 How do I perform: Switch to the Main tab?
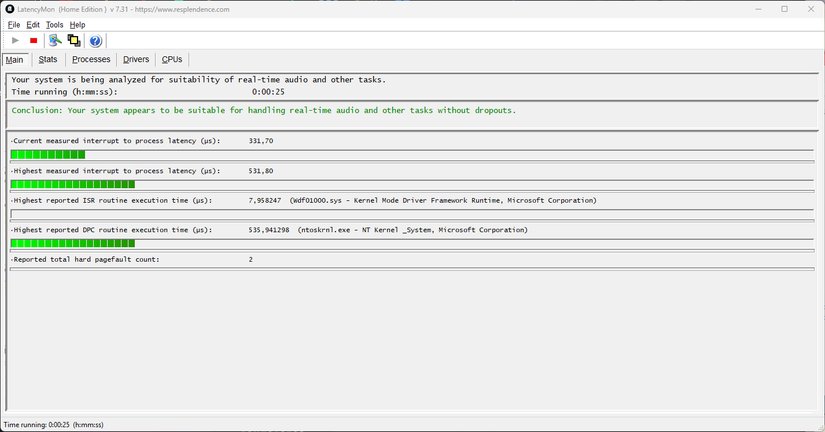pyautogui.click(x=15, y=59)
